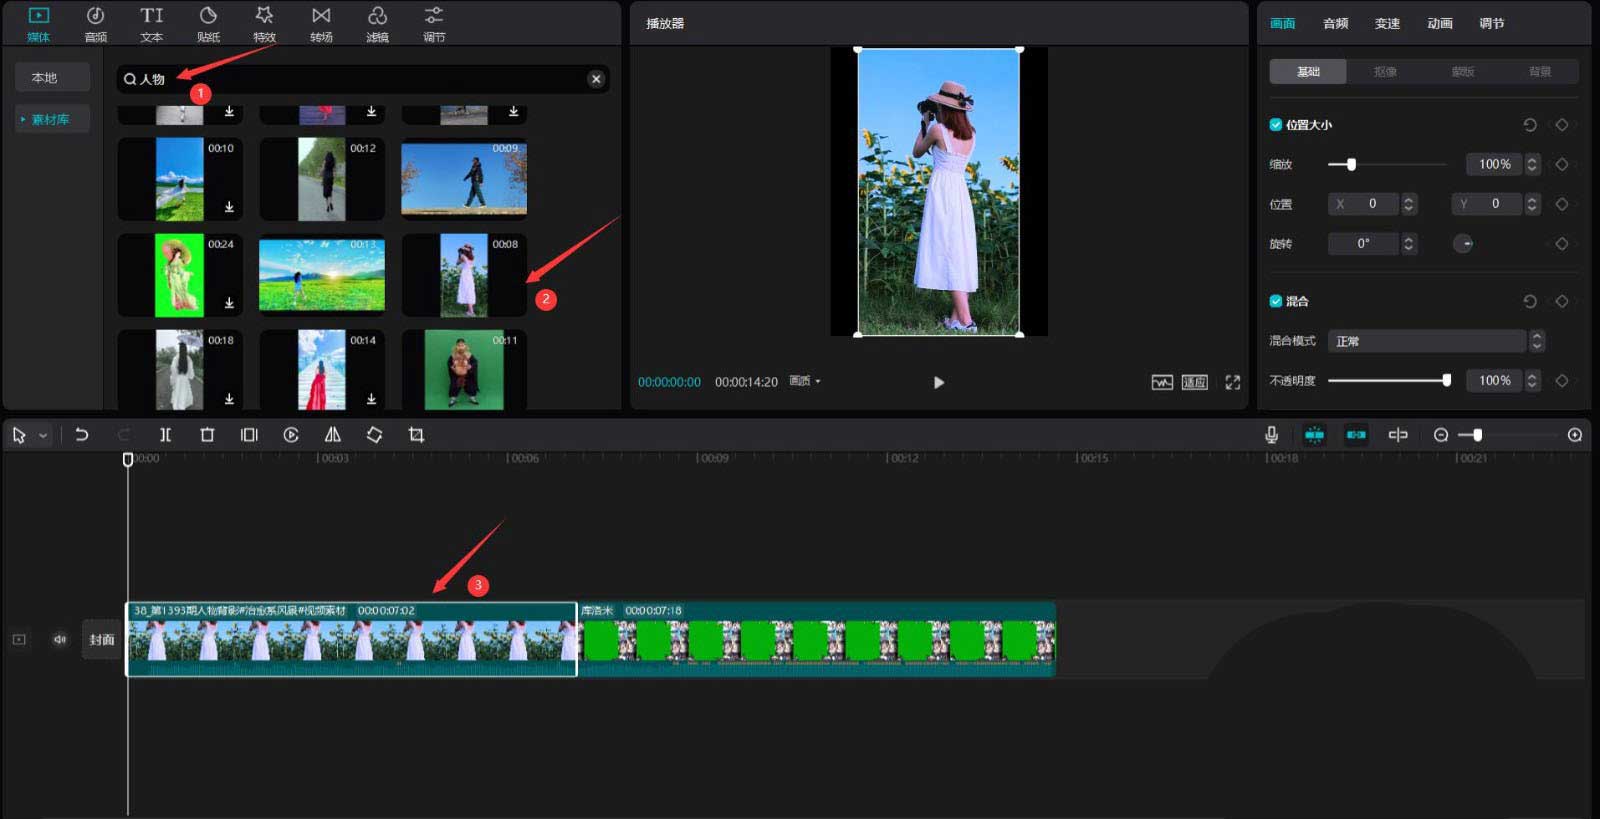The width and height of the screenshot is (1600, 819).
Task: Click the 不透明度 opacity slider handle
Action: 1446,380
